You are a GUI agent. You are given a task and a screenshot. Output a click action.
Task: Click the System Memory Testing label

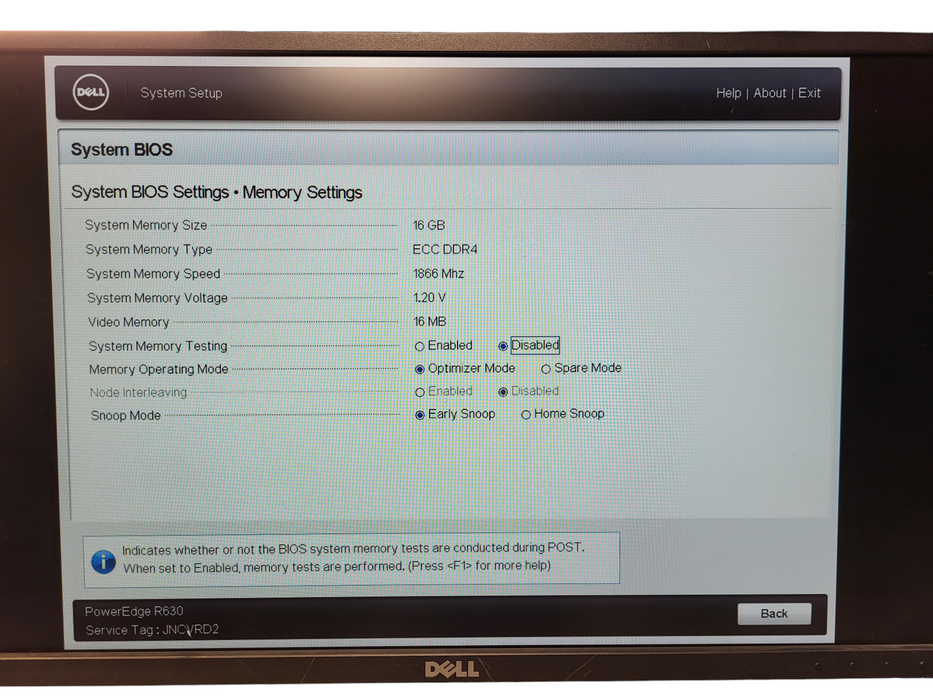(x=158, y=346)
